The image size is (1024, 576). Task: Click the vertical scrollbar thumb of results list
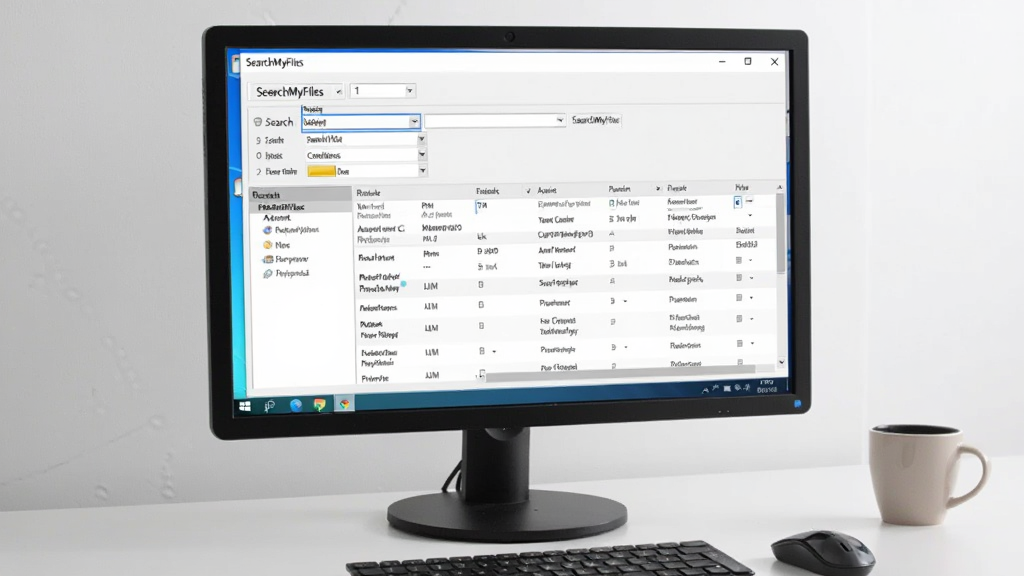click(x=780, y=232)
